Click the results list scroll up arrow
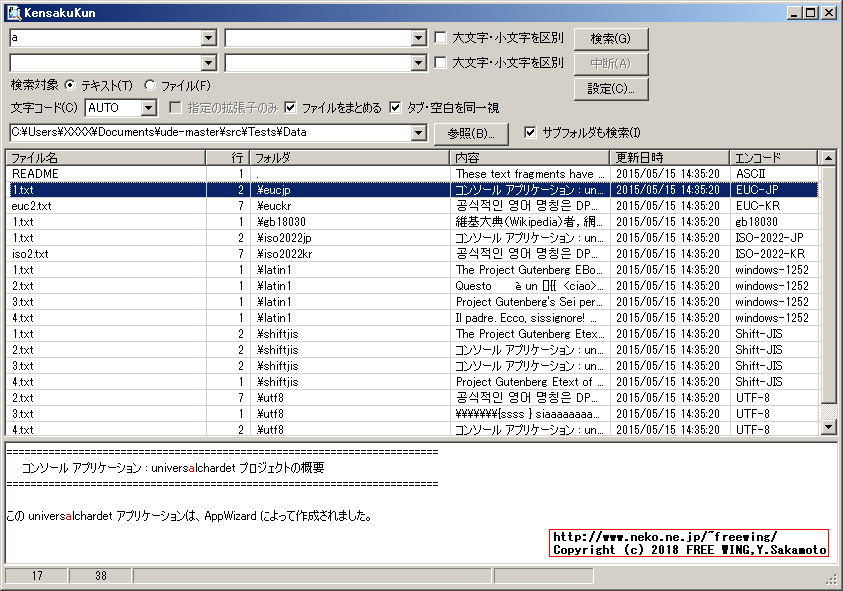843x591 pixels. [x=828, y=158]
